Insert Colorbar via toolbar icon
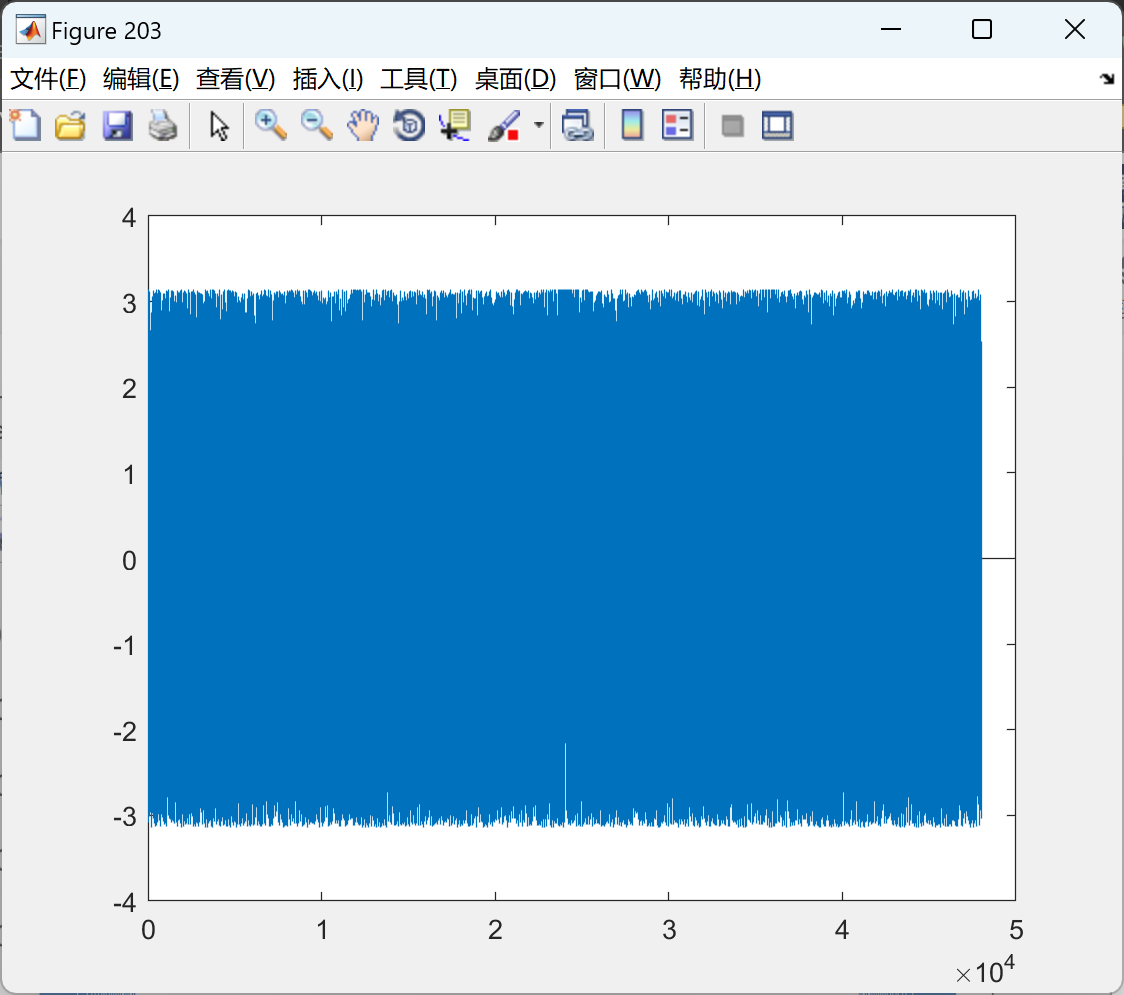Screen dimensions: 1124x995 [632, 125]
